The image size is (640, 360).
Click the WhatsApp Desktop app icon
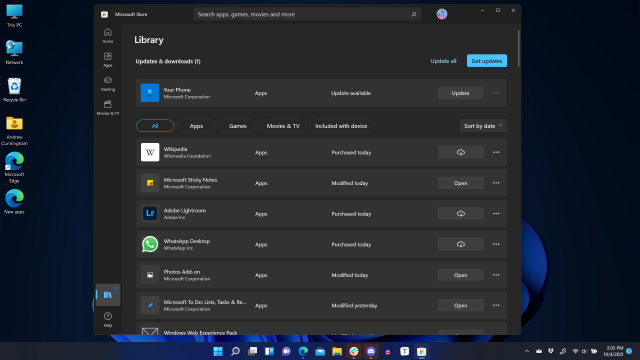click(x=150, y=244)
